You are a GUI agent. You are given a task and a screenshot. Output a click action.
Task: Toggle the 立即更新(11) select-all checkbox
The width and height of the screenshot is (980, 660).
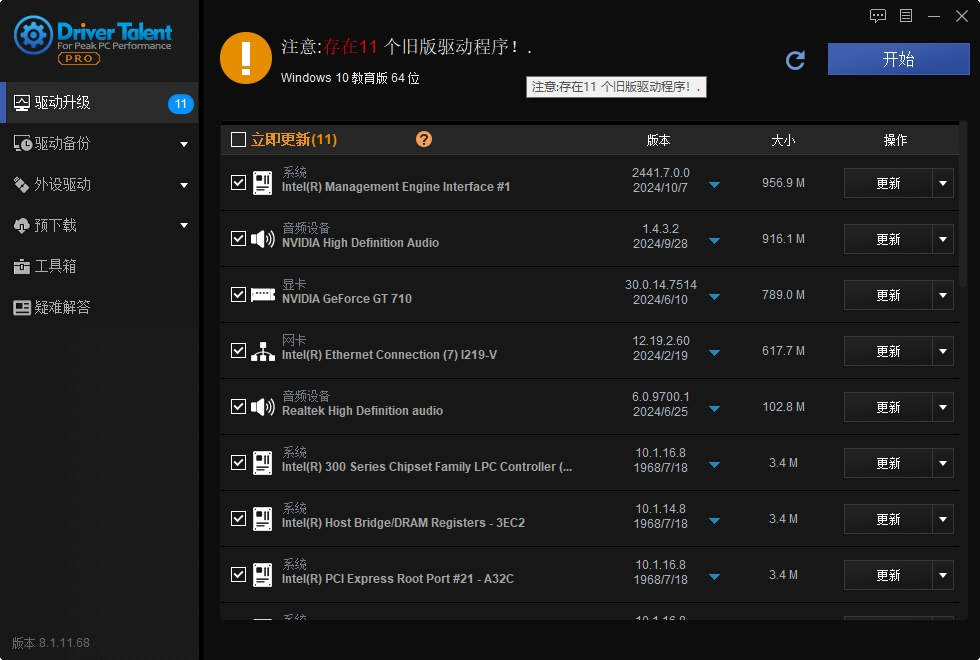point(238,139)
